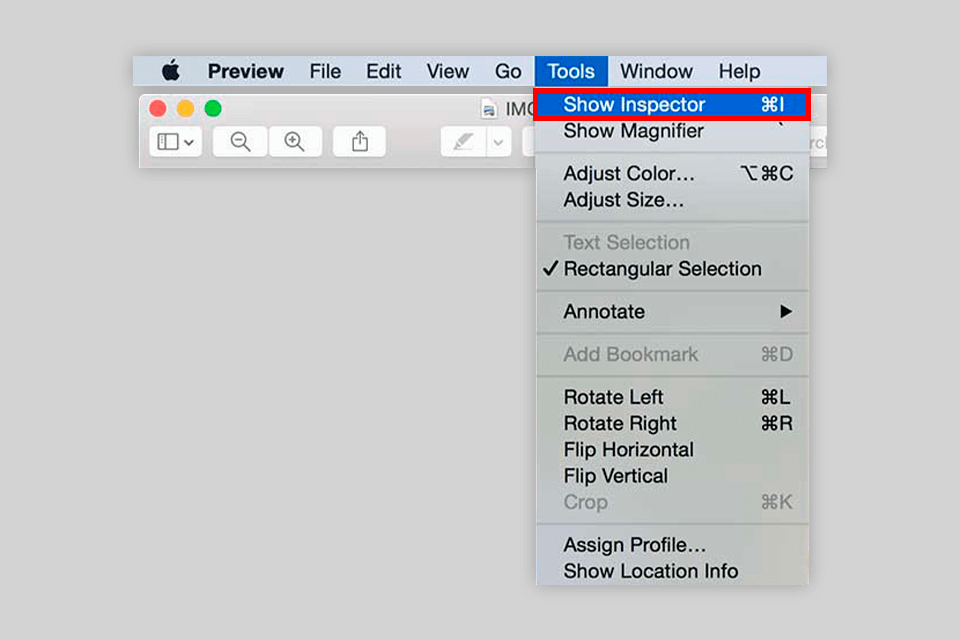
Task: Click the zoom out magnifier button
Action: tap(240, 142)
